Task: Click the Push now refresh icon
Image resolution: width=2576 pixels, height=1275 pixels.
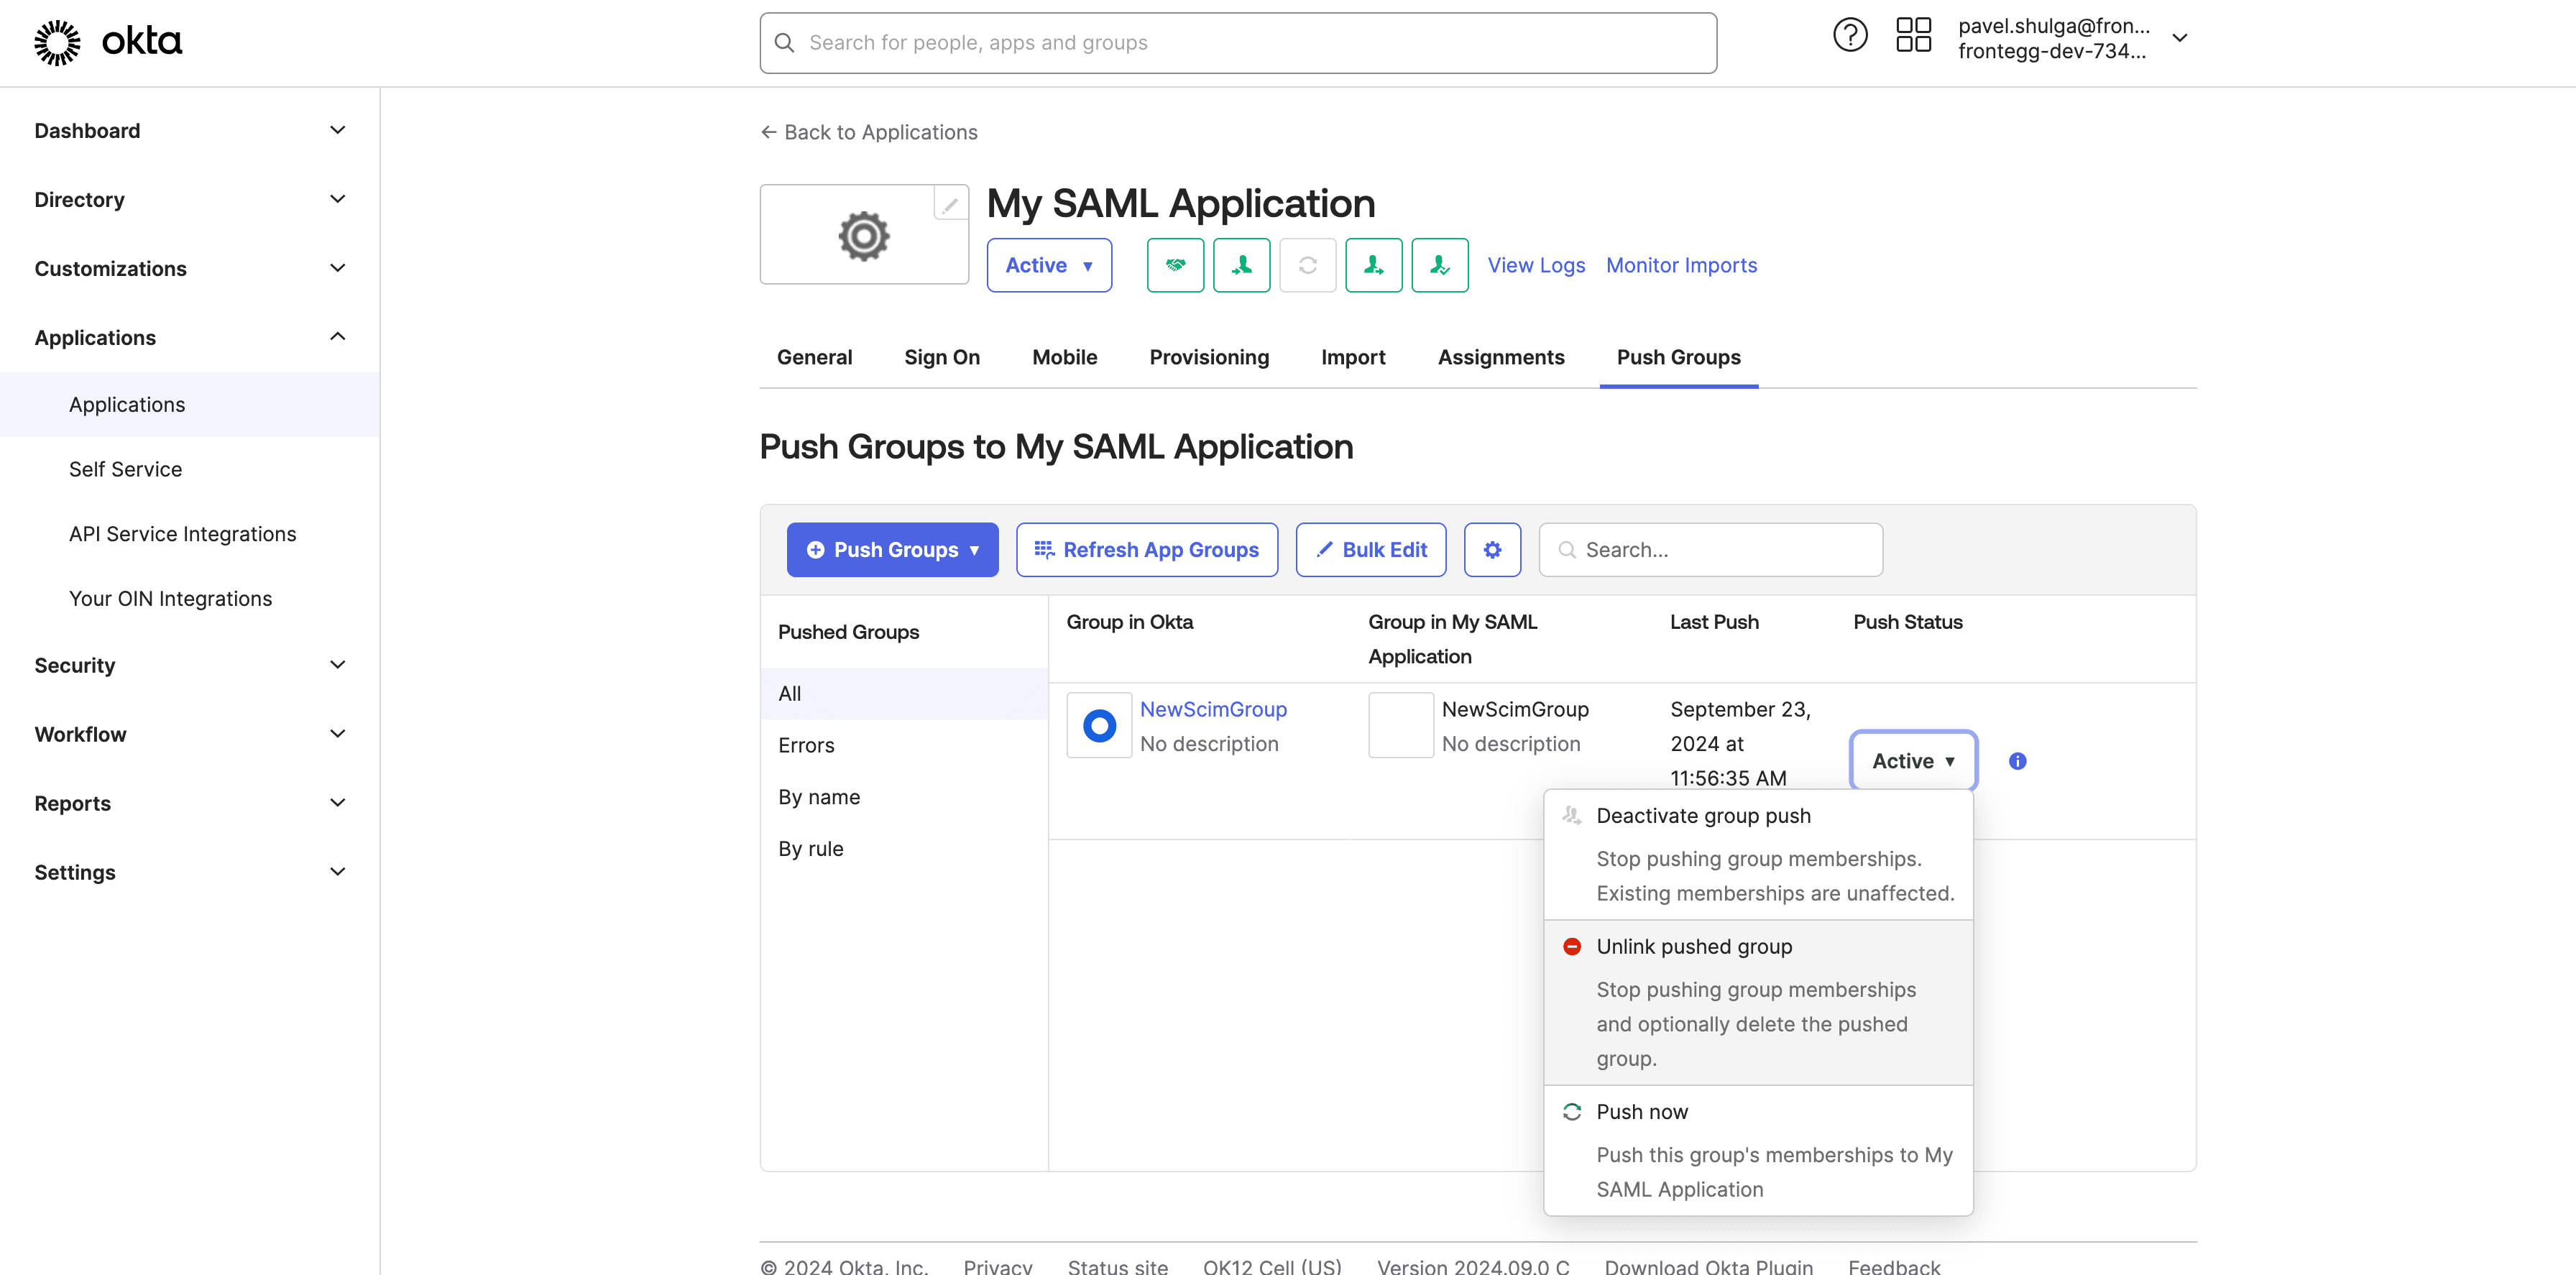Action: (1571, 1112)
